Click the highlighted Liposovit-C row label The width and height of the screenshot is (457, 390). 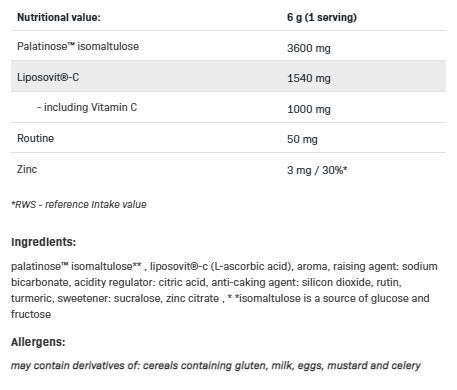click(x=48, y=77)
